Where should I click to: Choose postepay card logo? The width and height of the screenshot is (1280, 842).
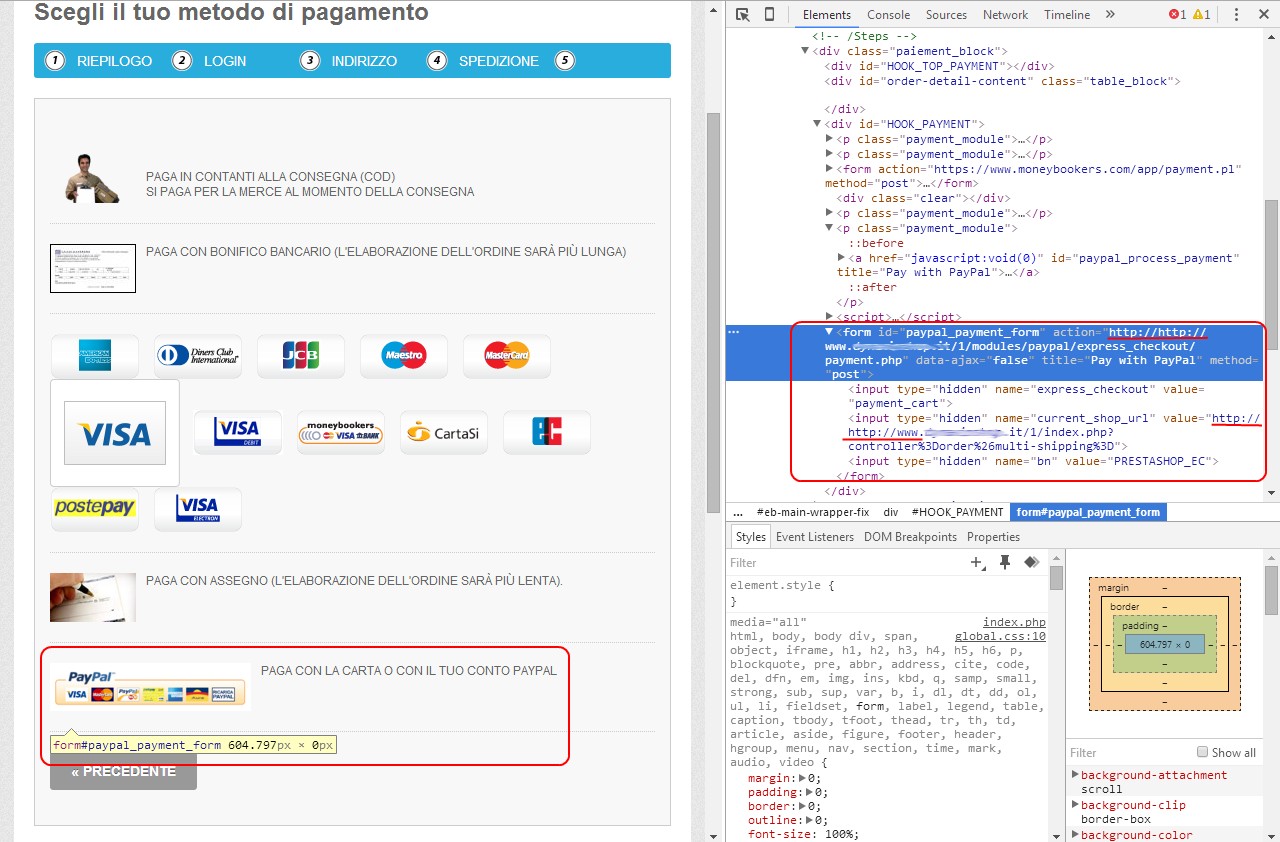pos(95,508)
